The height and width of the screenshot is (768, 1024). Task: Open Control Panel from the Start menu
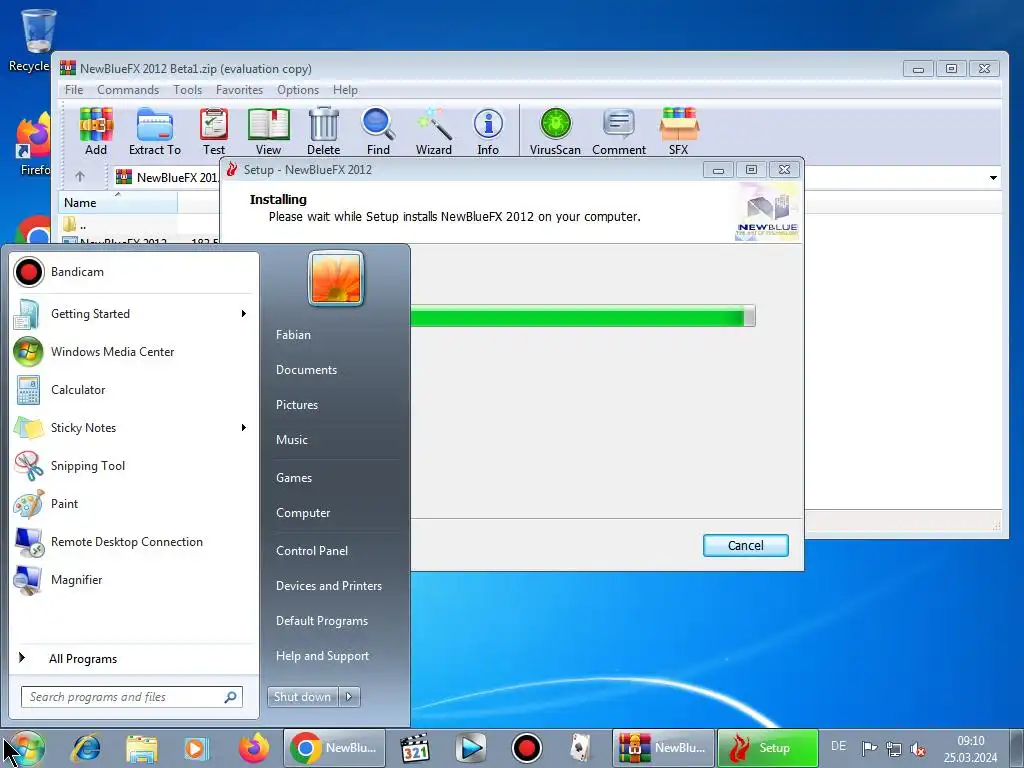pyautogui.click(x=312, y=551)
